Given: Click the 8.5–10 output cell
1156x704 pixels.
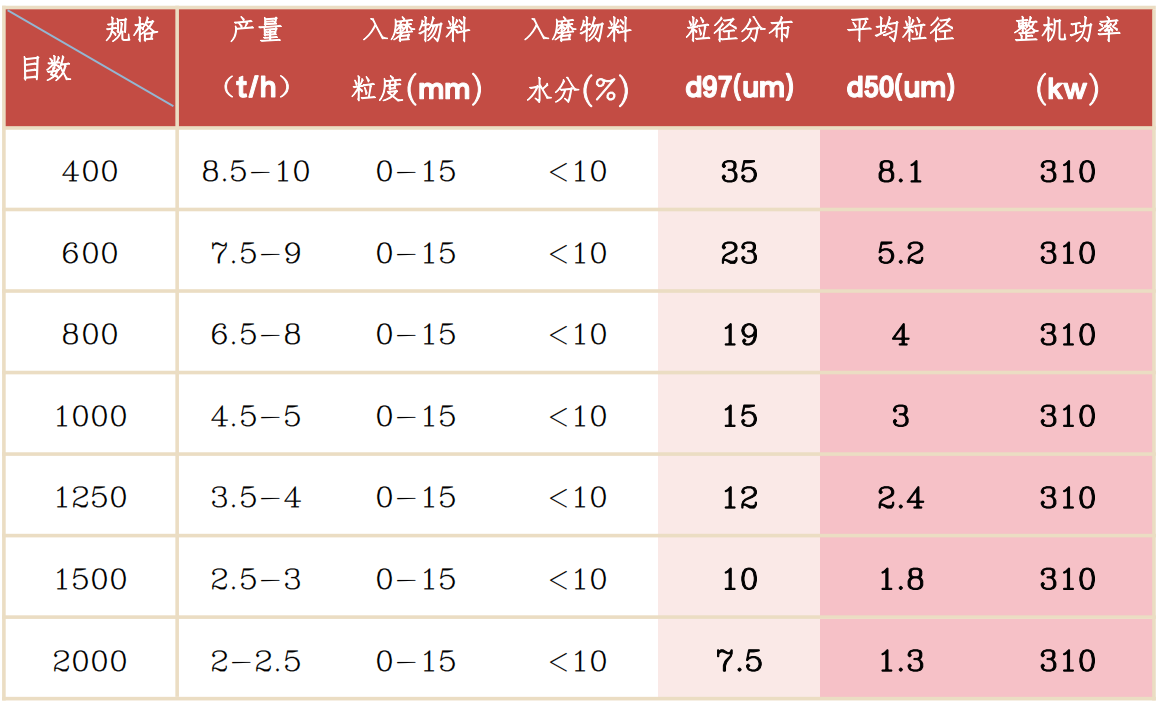Looking at the screenshot, I should pyautogui.click(x=256, y=172).
